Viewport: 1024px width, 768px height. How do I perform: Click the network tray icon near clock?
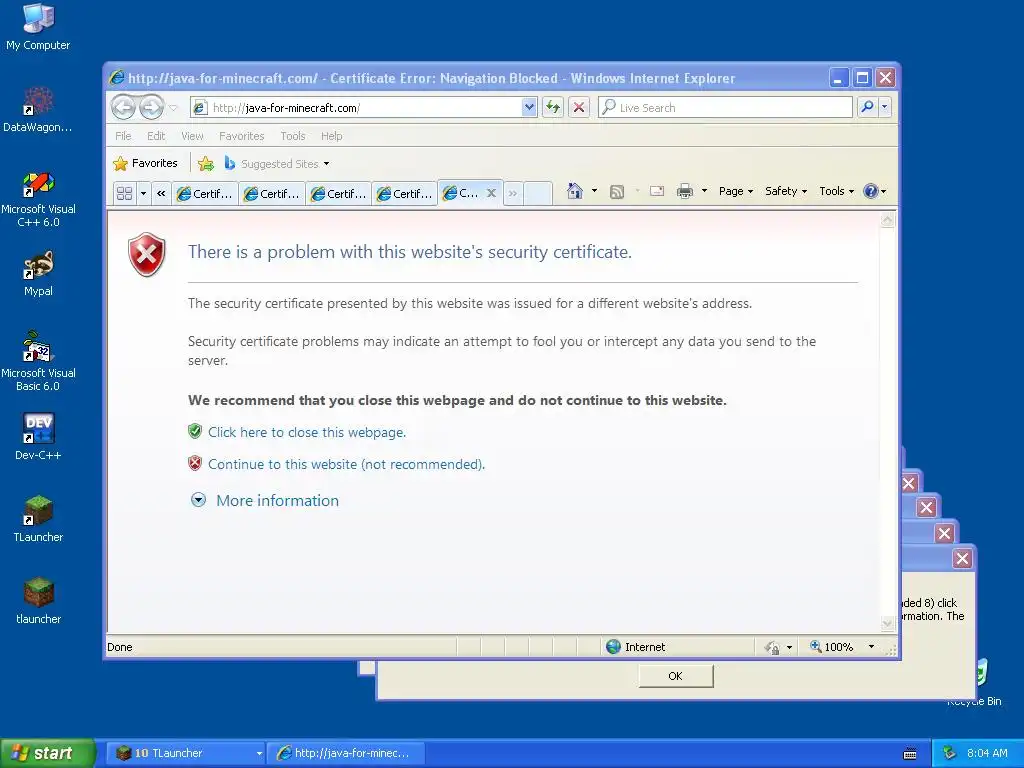click(950, 753)
